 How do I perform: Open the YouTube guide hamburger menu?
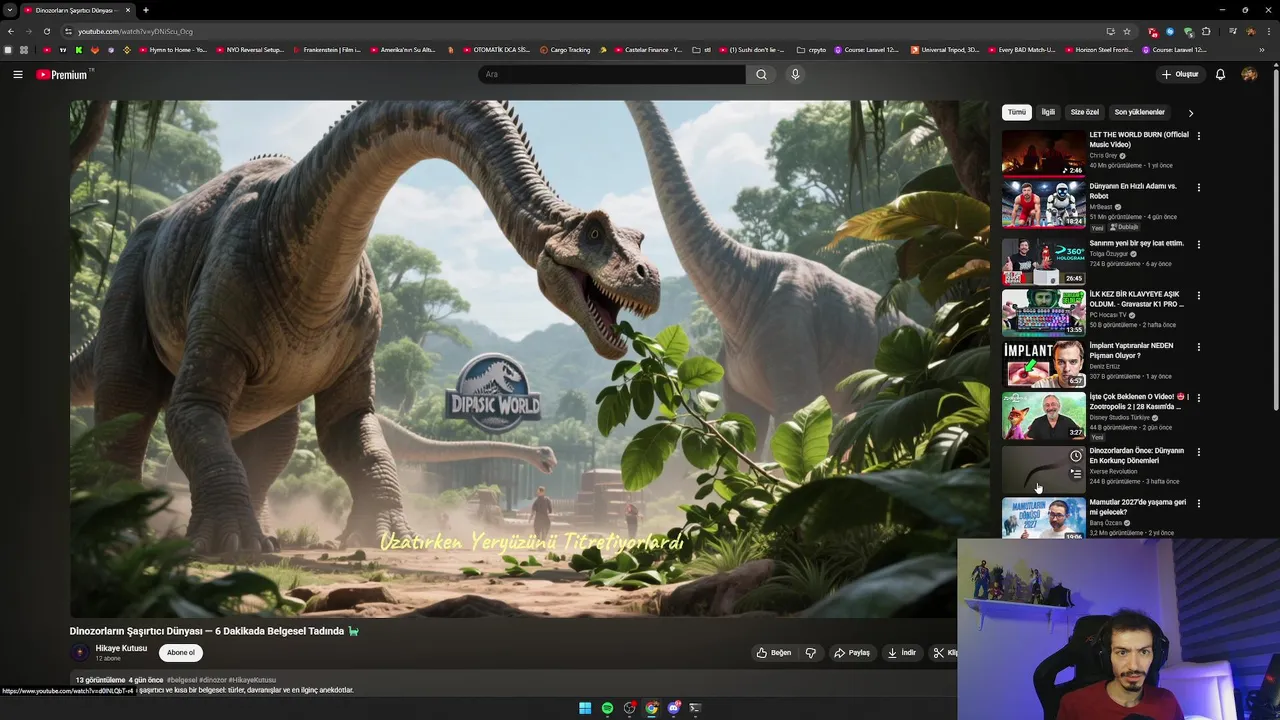click(x=18, y=74)
